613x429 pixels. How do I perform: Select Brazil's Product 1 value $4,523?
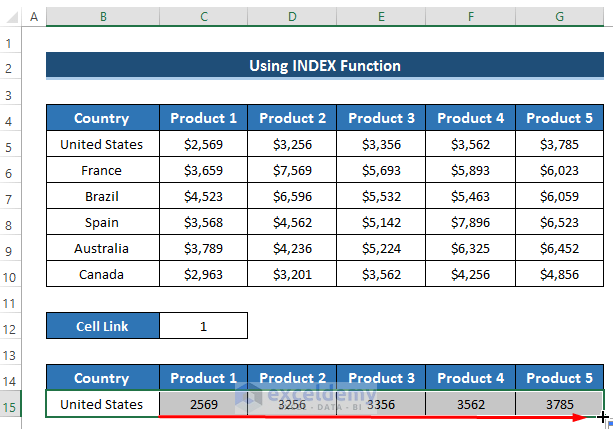pos(203,196)
